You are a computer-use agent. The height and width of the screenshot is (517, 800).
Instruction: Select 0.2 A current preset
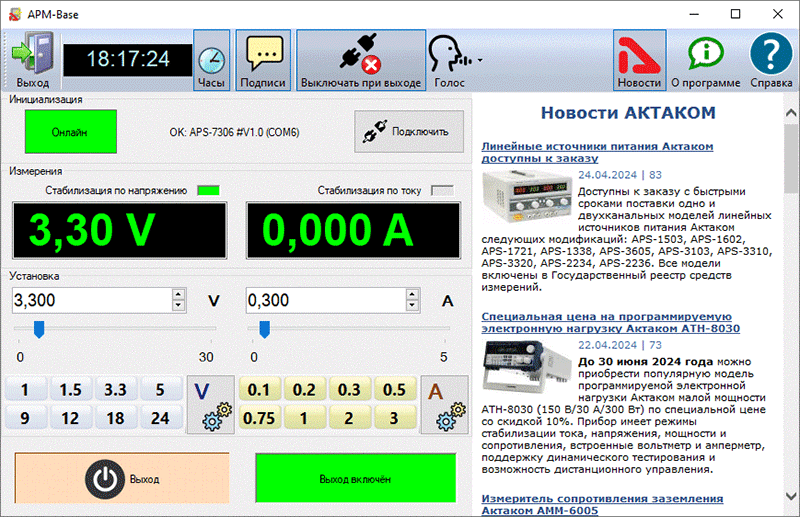point(304,390)
